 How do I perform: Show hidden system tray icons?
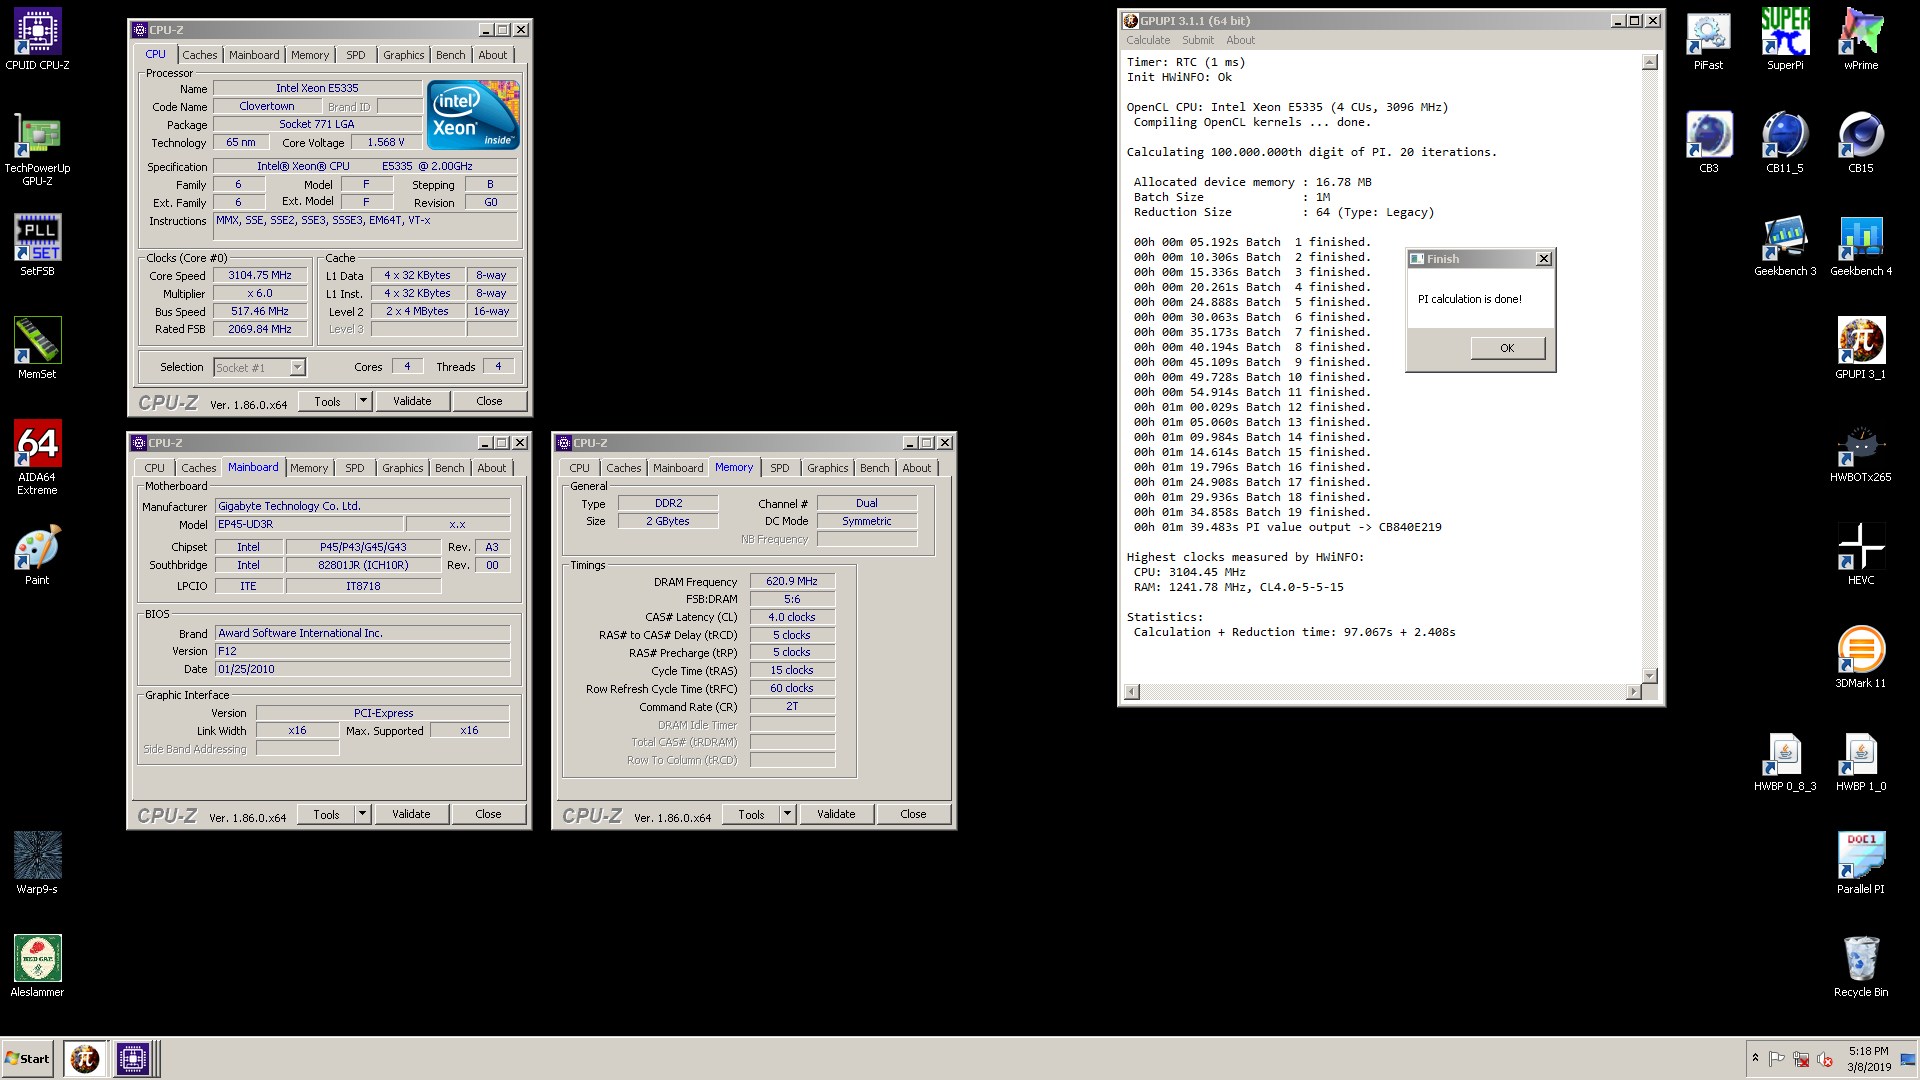click(1755, 1058)
